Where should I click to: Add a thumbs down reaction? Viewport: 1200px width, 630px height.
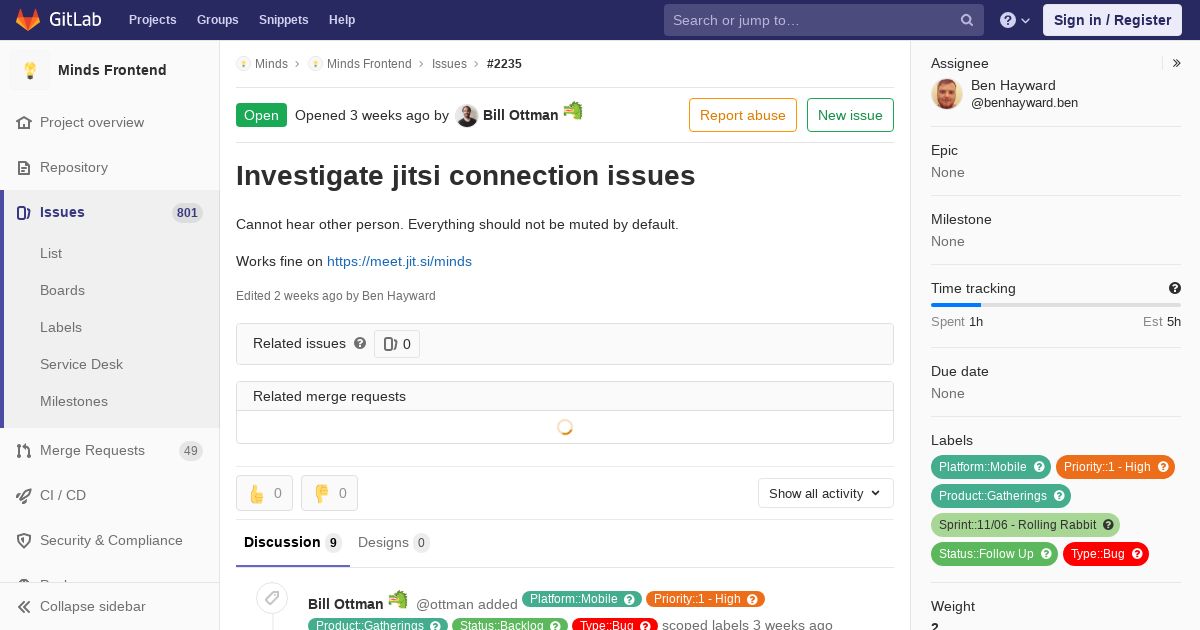[x=329, y=493]
